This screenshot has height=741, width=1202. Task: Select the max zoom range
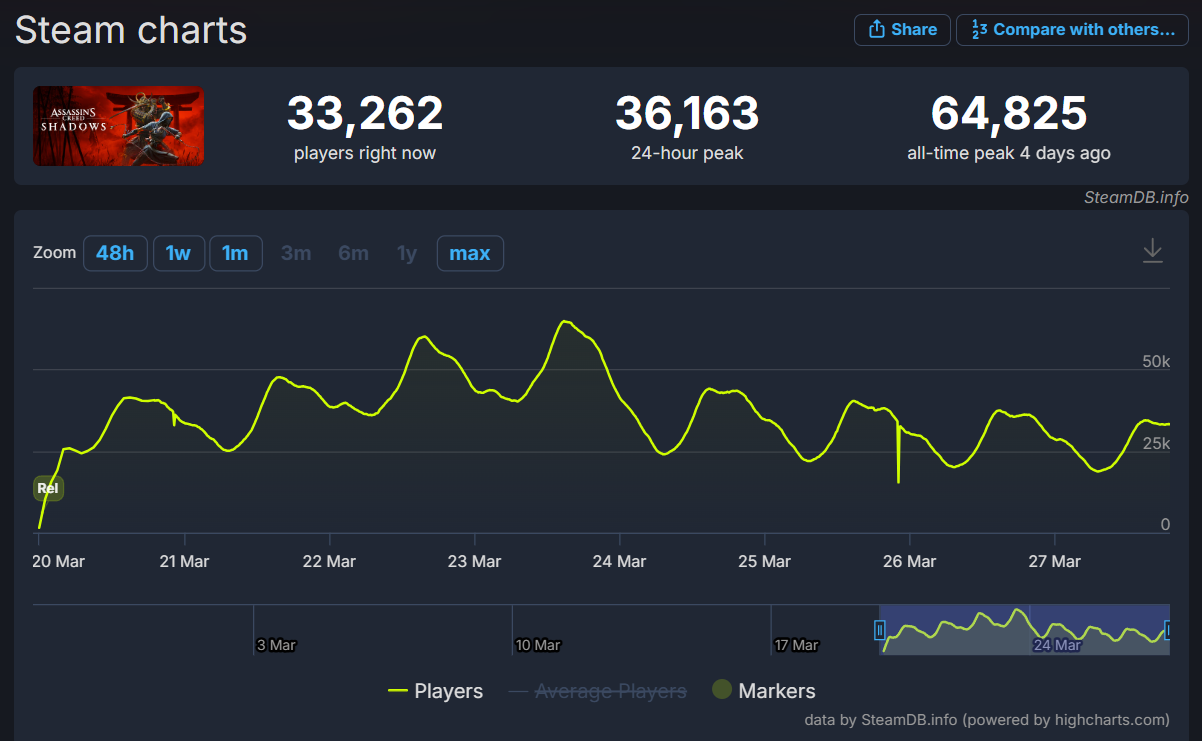(470, 253)
